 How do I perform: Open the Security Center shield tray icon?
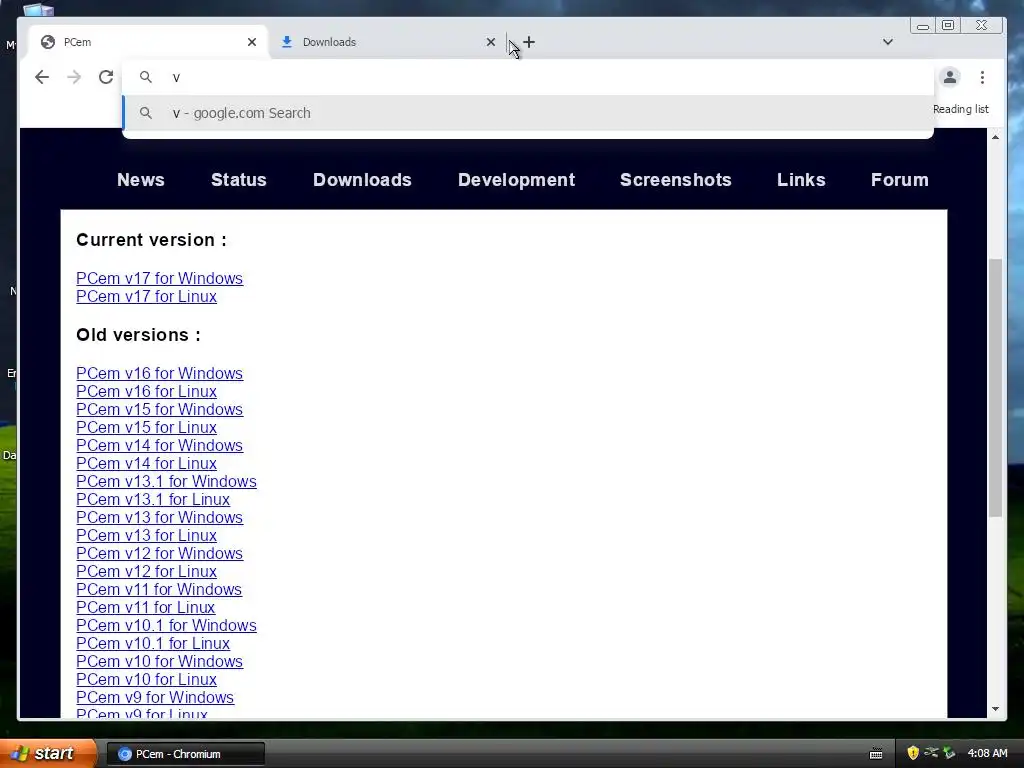point(913,753)
